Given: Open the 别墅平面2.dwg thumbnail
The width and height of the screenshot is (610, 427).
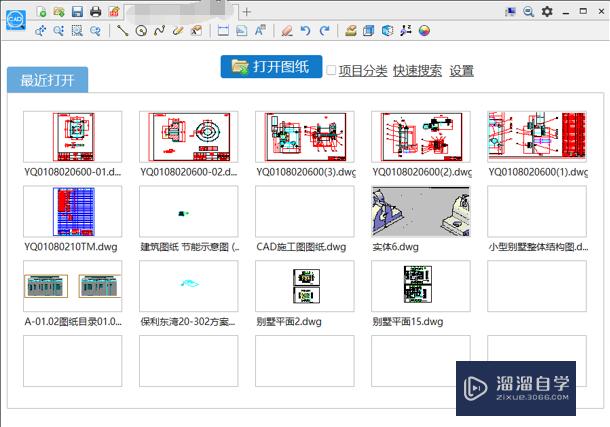Looking at the screenshot, I should click(x=305, y=286).
